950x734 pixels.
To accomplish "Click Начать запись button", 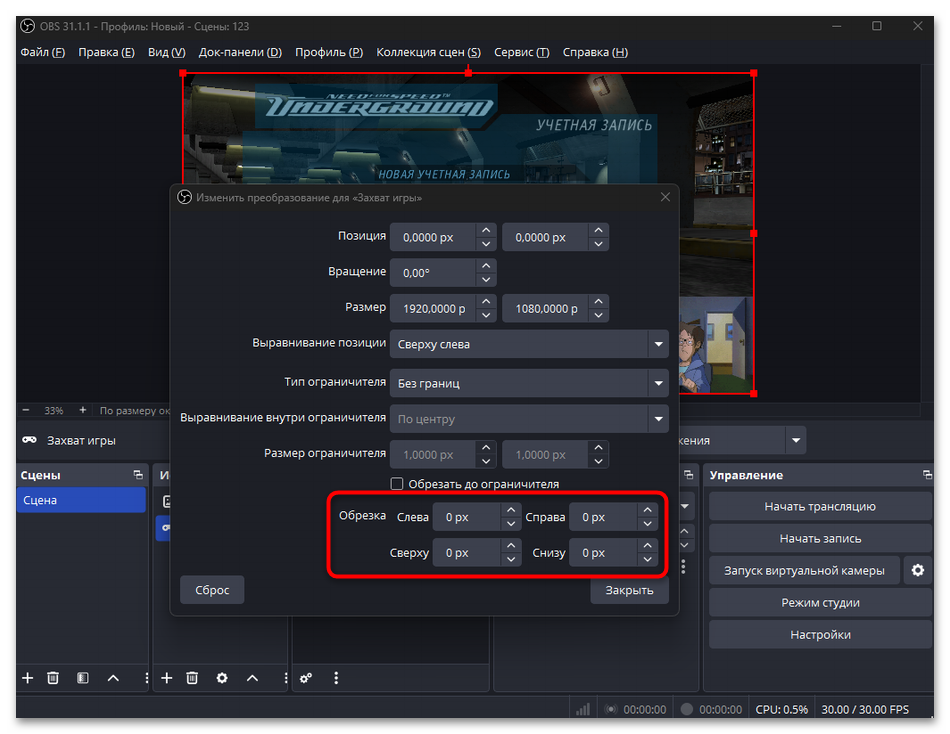I will 820,538.
